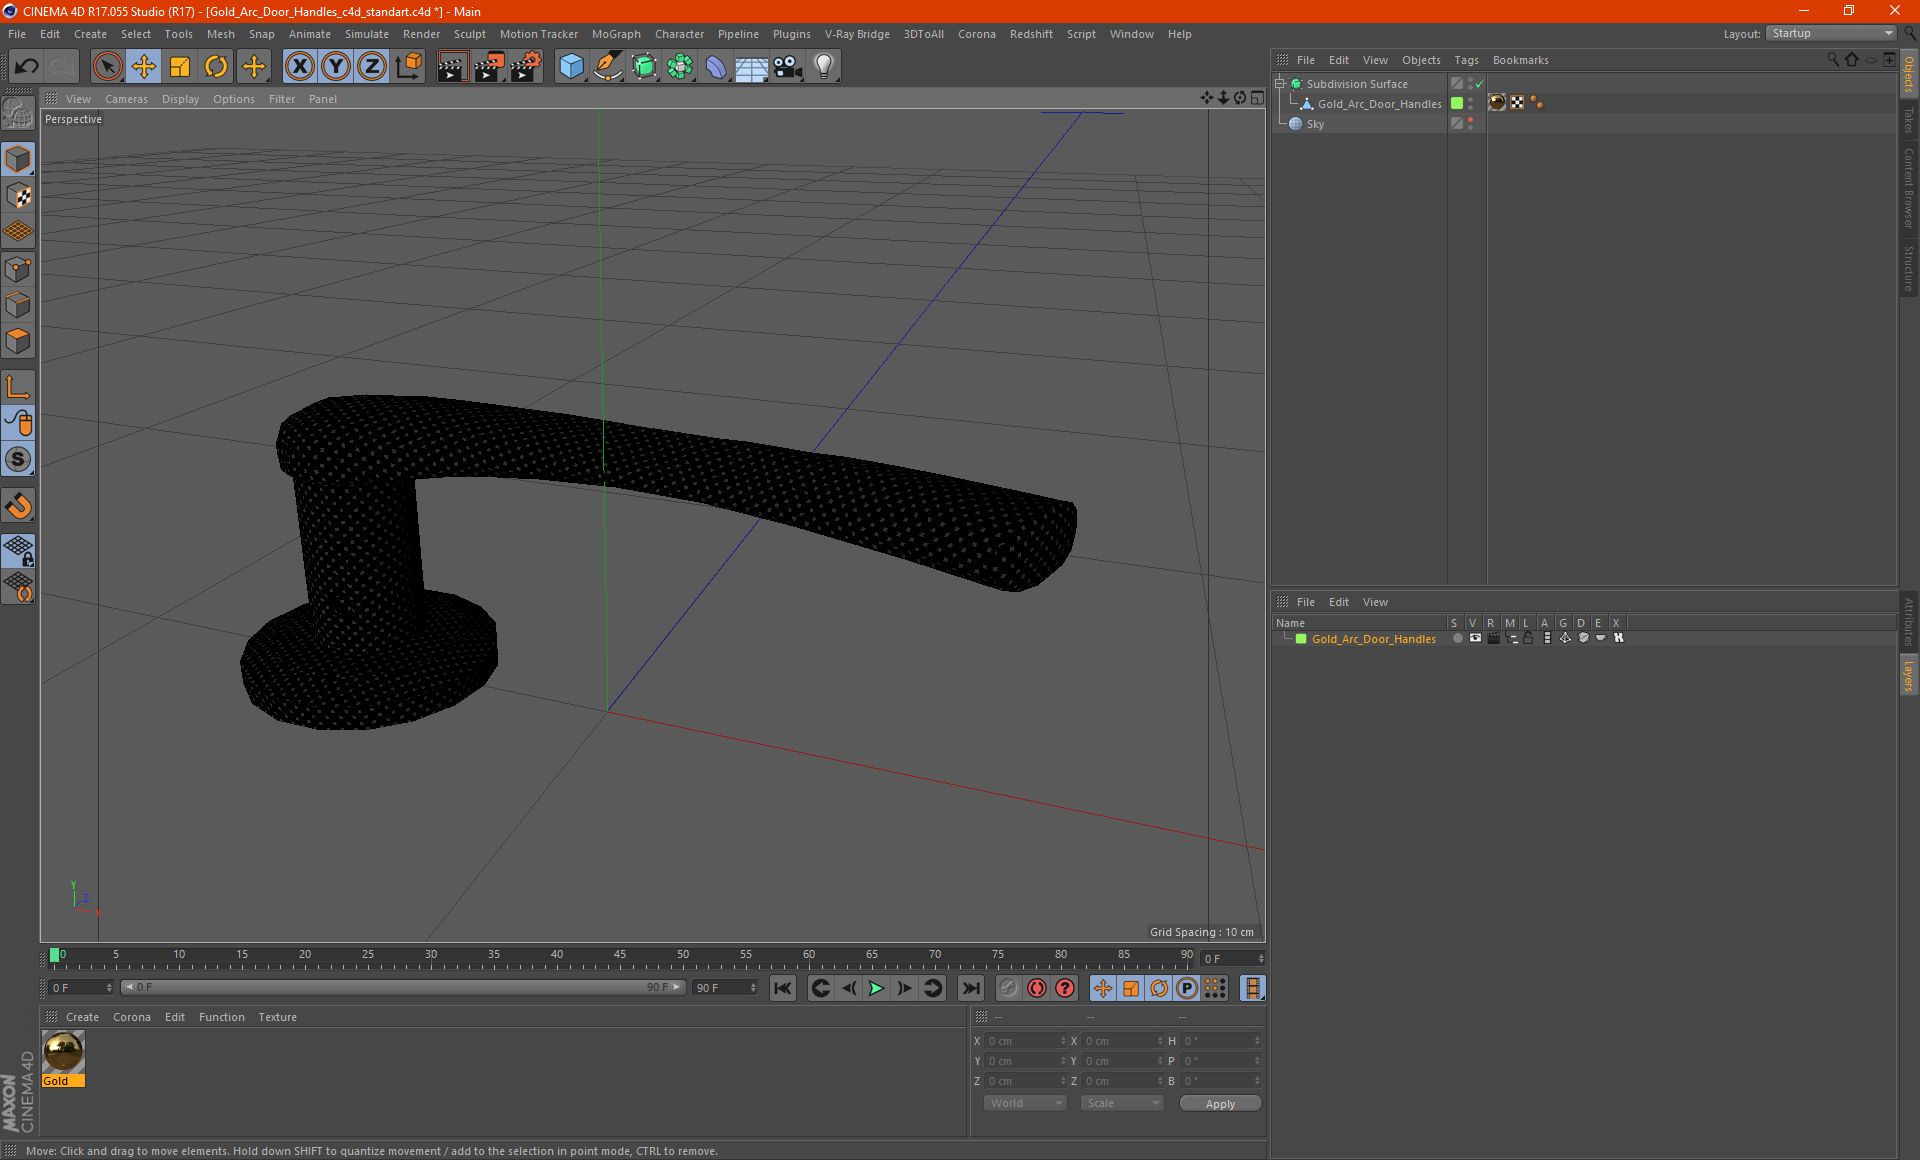Add a Light object
This screenshot has width=1920, height=1160.
click(824, 67)
